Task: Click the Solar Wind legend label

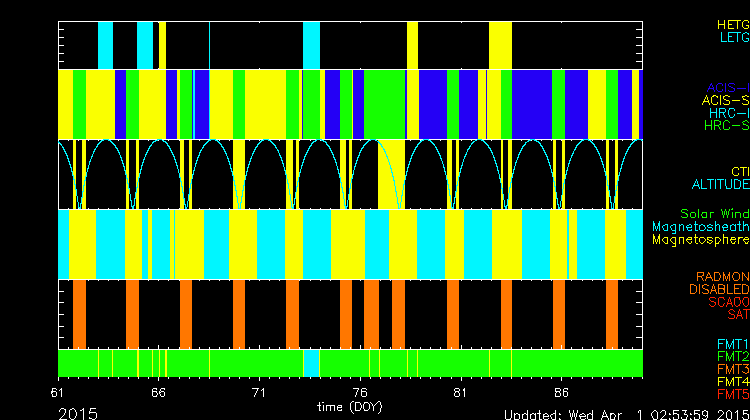Action: (714, 214)
